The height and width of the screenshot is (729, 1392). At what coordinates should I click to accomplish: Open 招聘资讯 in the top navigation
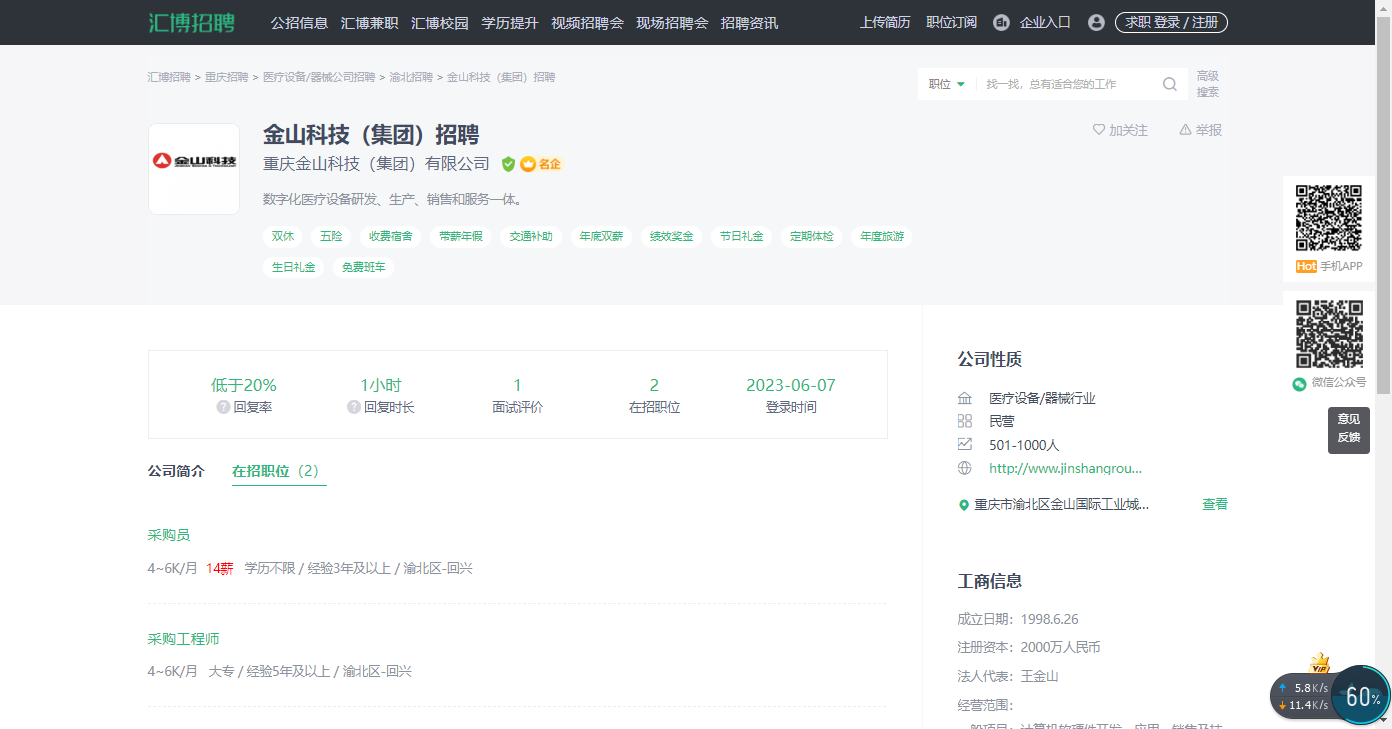tap(749, 22)
